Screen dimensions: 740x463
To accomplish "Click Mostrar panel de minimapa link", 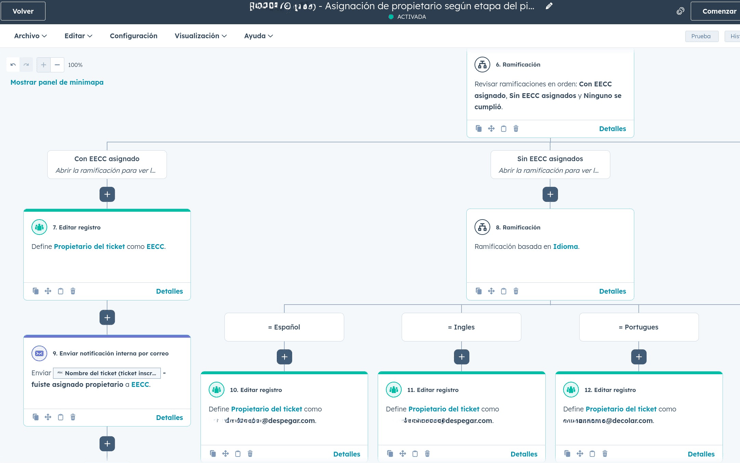I will [x=57, y=82].
